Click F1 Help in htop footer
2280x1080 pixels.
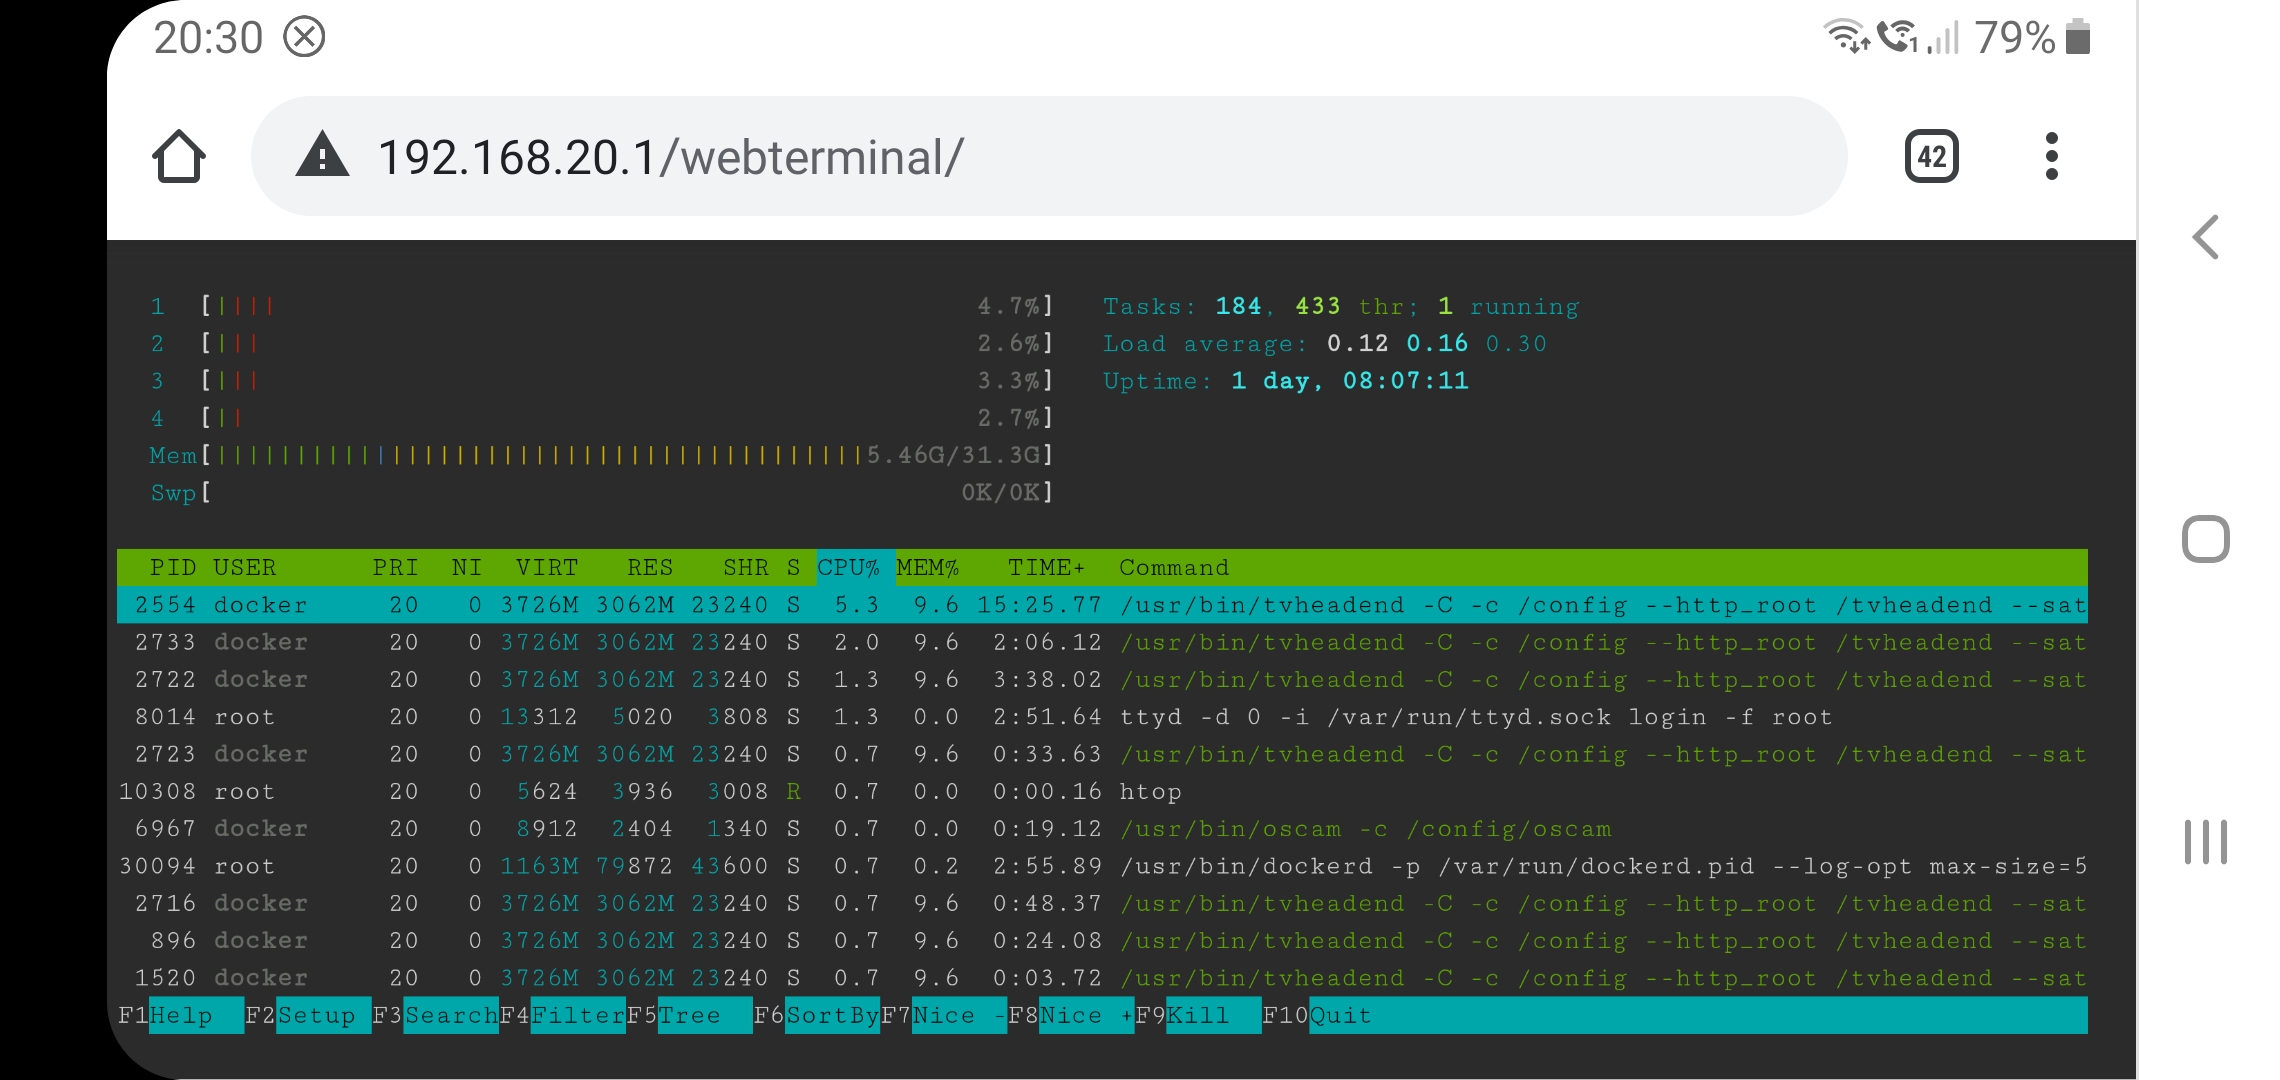tap(180, 1015)
